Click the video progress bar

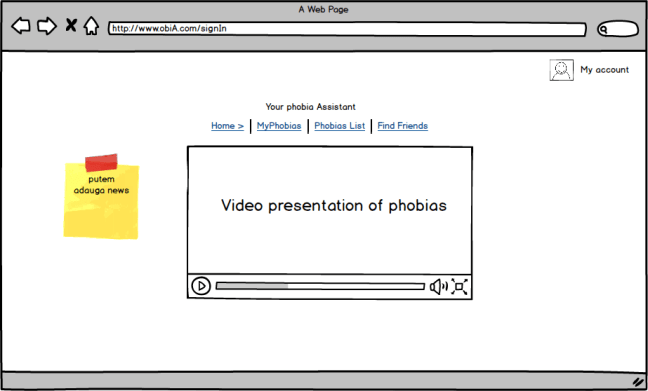click(320, 286)
